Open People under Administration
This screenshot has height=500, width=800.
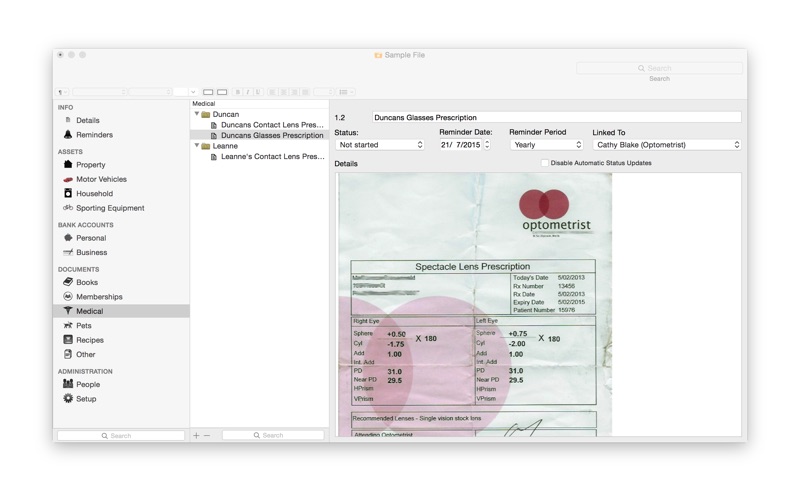(88, 384)
